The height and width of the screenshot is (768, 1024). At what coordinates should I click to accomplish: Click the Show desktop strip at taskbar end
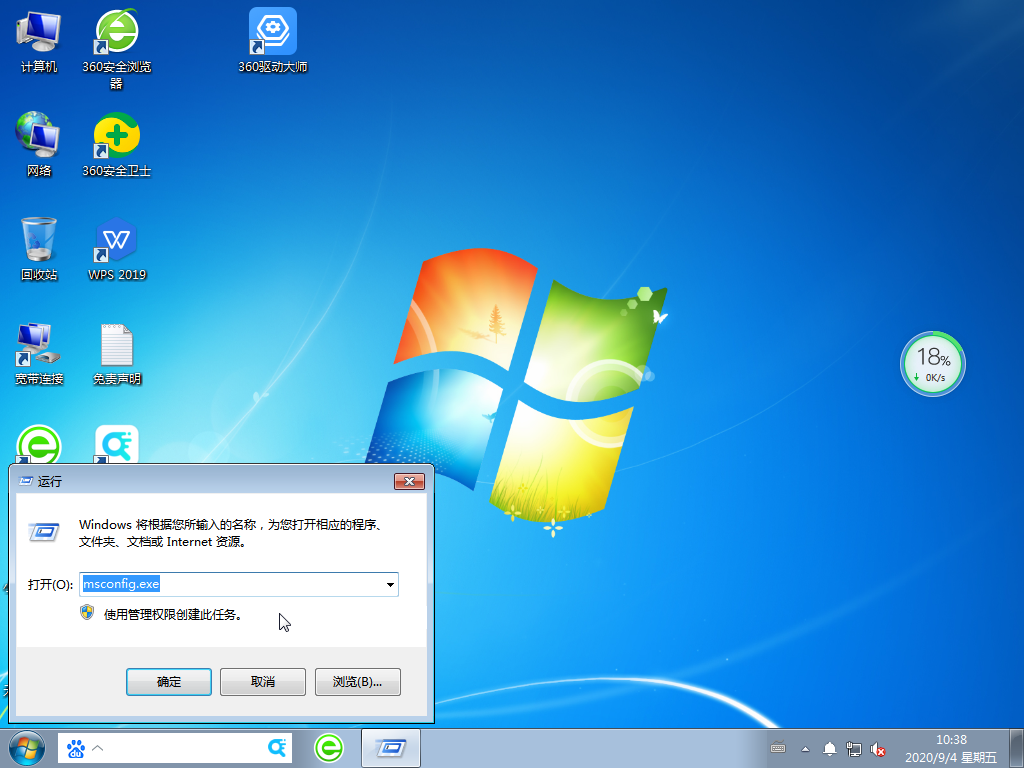[1017, 748]
